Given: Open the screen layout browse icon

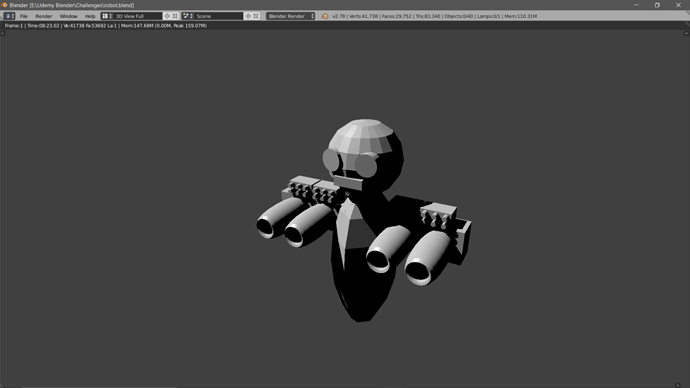Looking at the screenshot, I should click(106, 16).
